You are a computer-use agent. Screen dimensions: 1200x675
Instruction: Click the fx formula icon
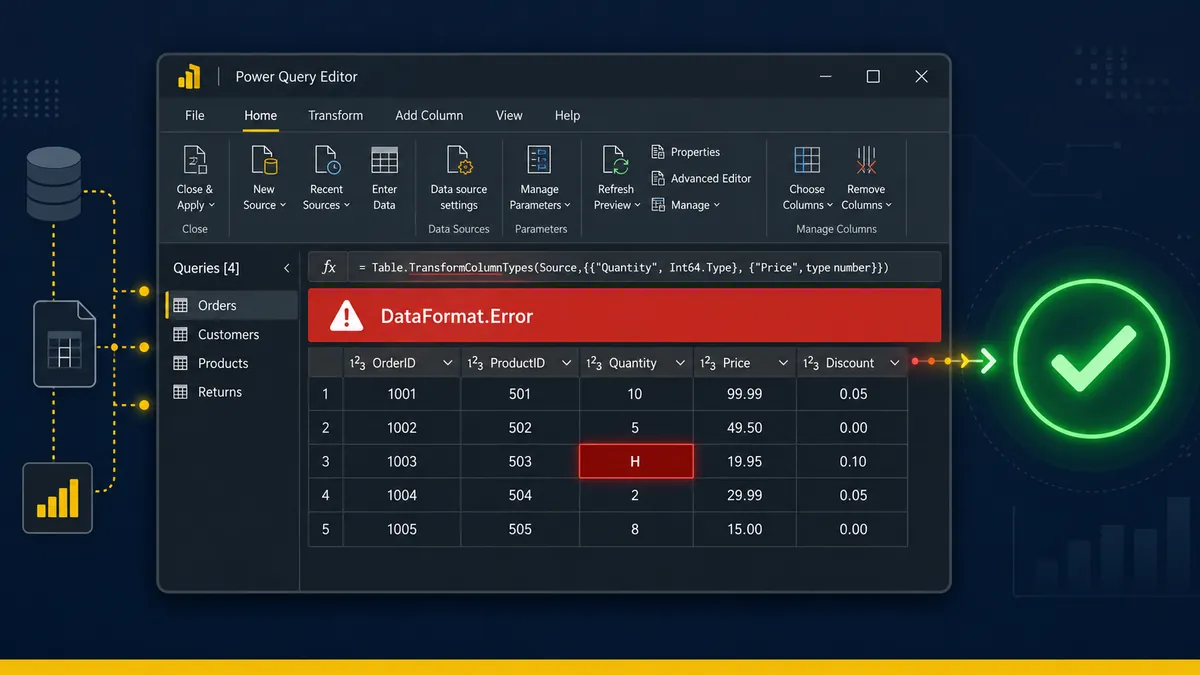coord(328,267)
